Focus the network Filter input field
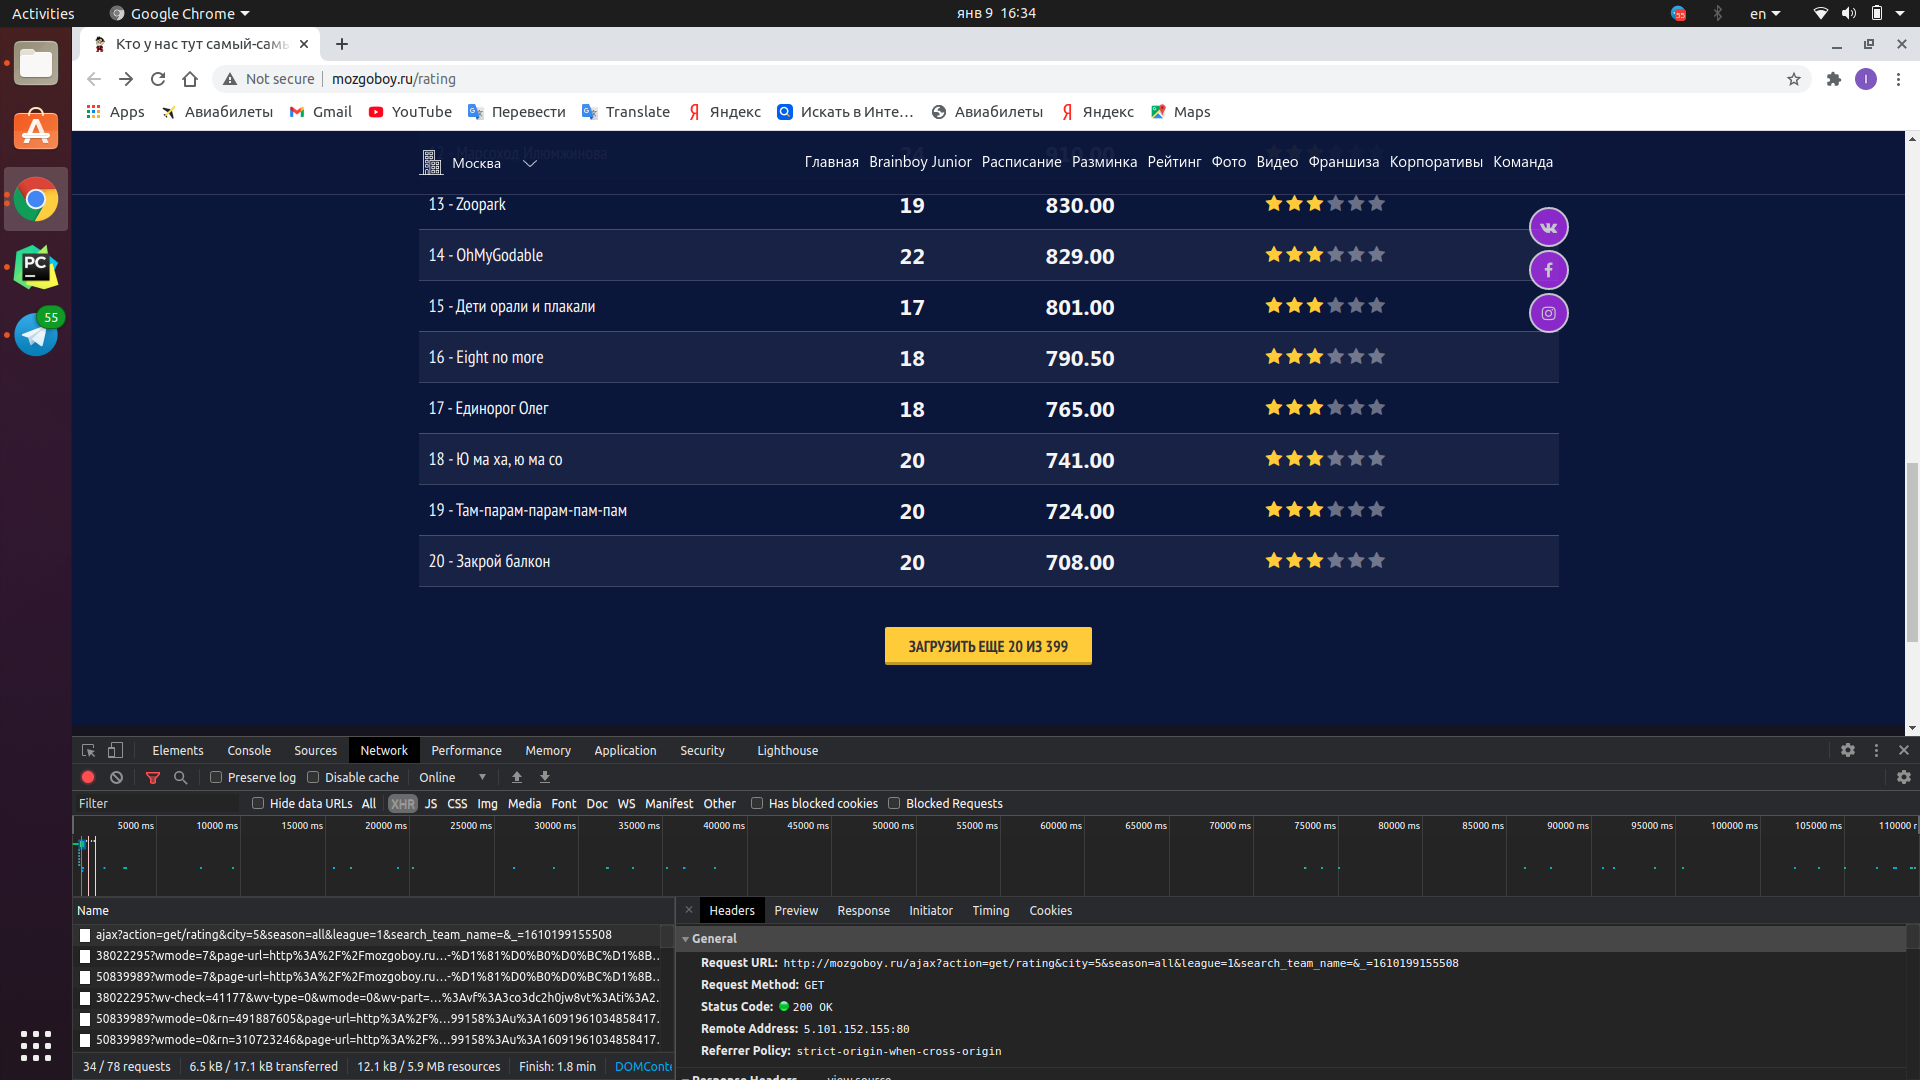This screenshot has height=1080, width=1920. point(156,803)
